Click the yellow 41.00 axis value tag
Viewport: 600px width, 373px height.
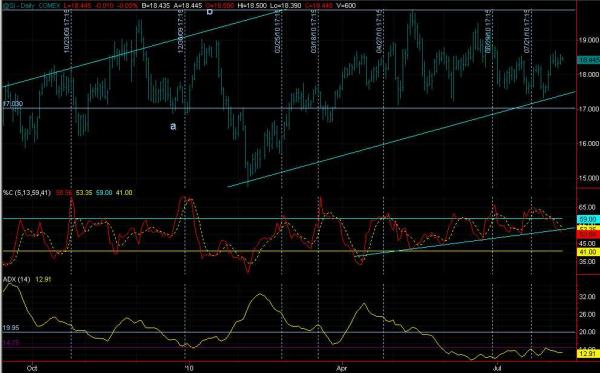pos(587,252)
